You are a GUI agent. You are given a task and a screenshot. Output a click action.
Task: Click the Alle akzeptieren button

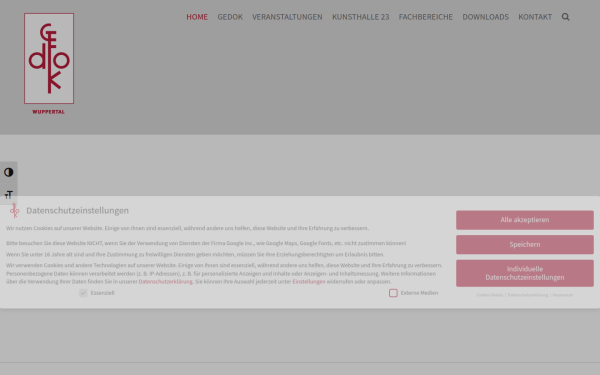(x=525, y=220)
